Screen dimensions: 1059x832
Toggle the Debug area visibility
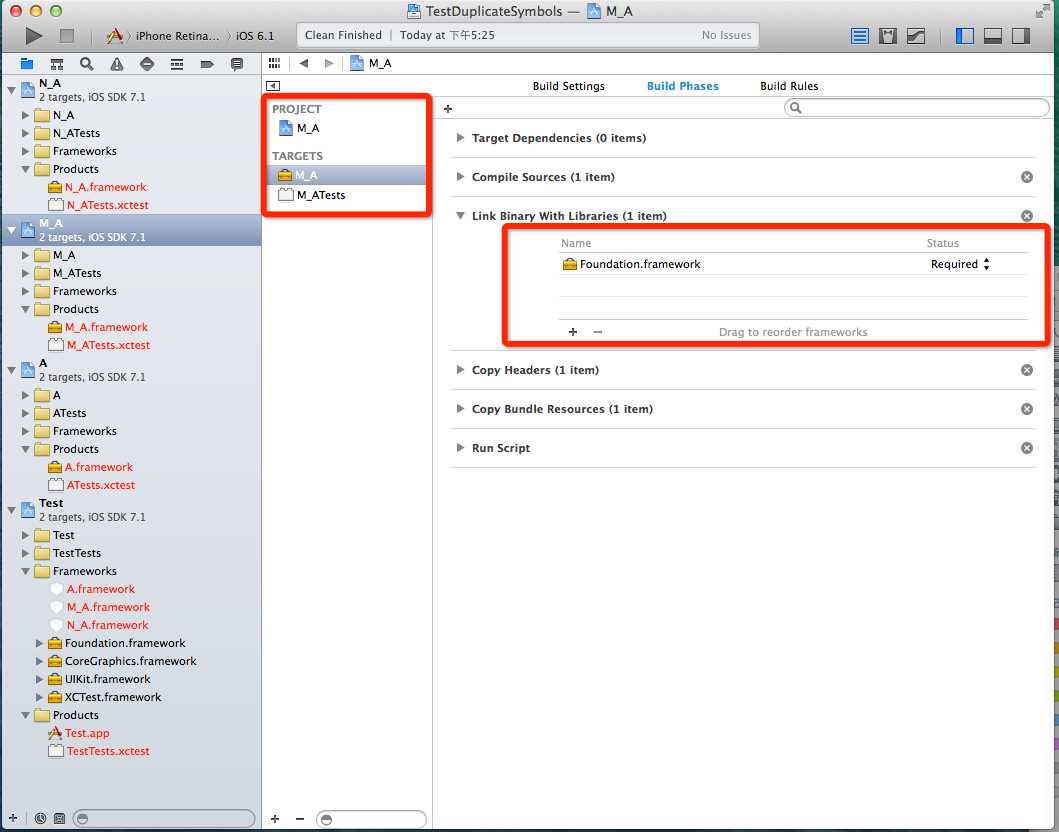click(x=993, y=36)
